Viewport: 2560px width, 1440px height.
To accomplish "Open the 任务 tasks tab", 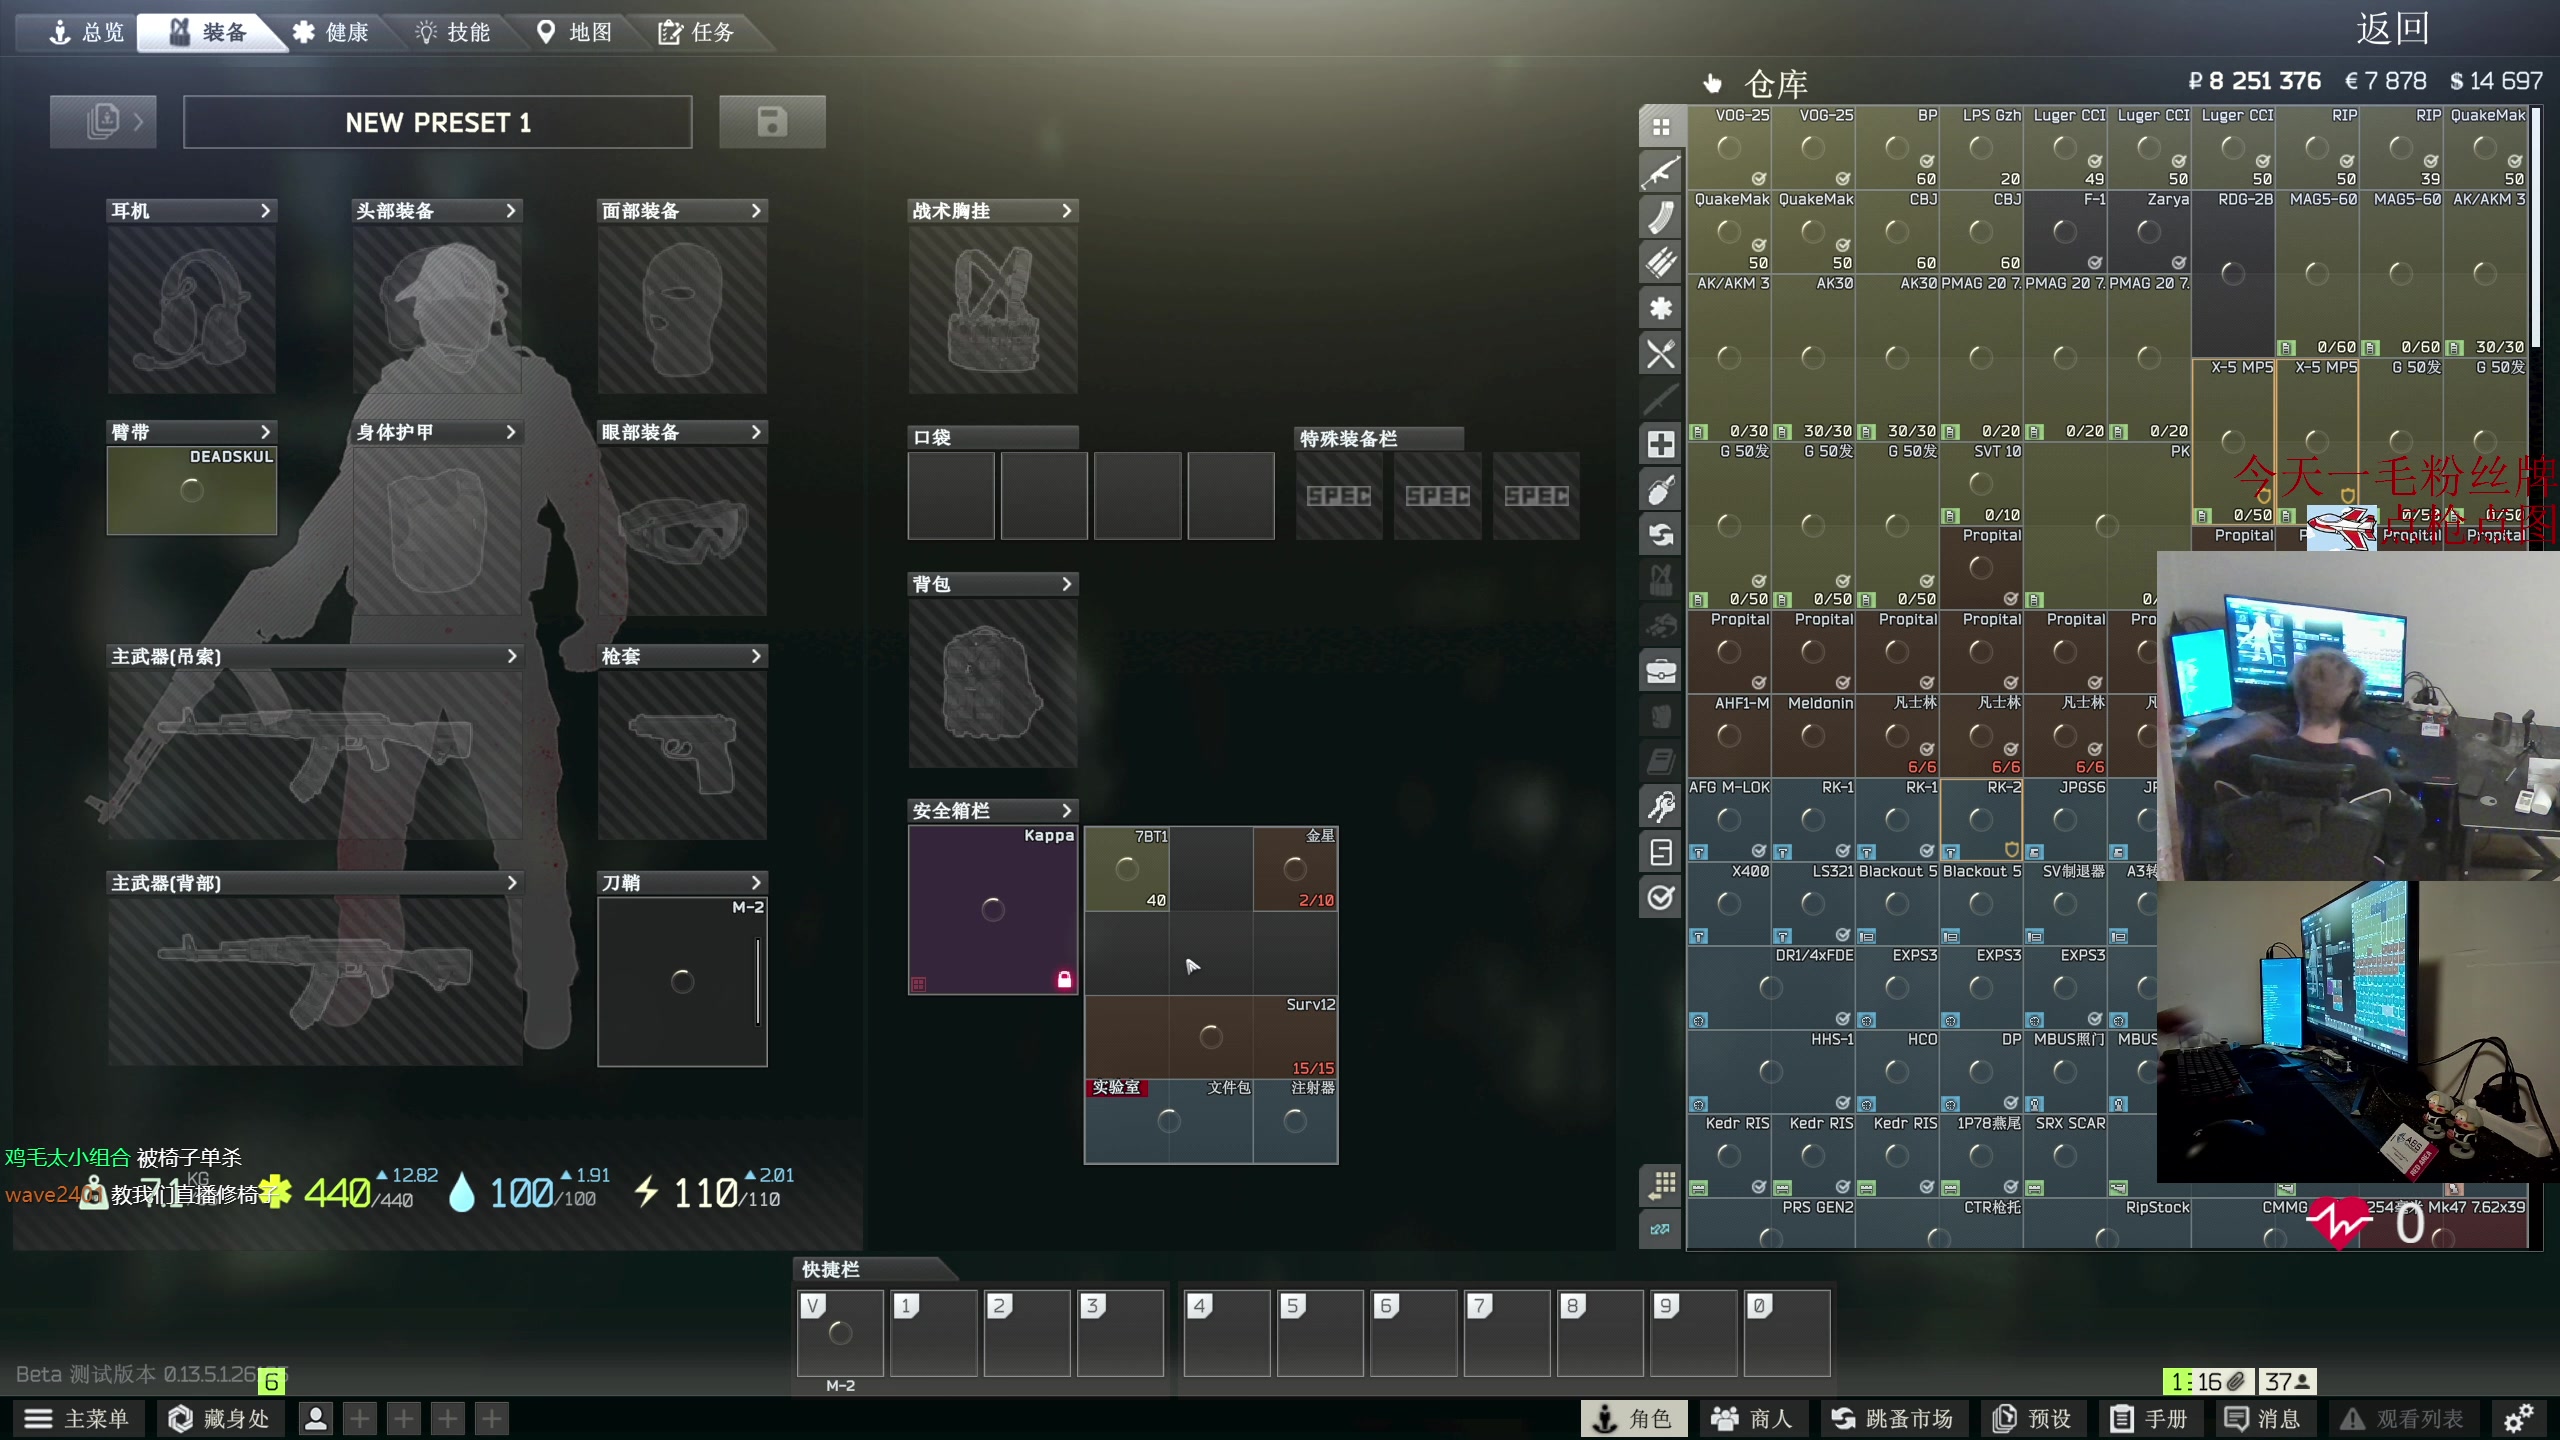I will click(698, 33).
